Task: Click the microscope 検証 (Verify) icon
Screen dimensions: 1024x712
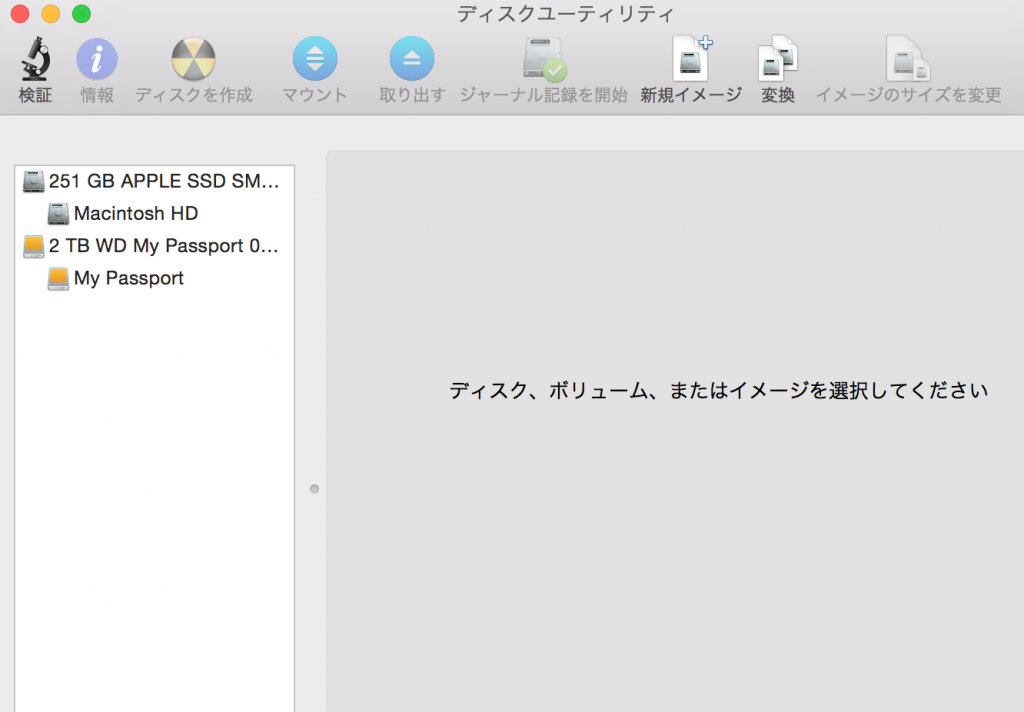Action: coord(35,60)
